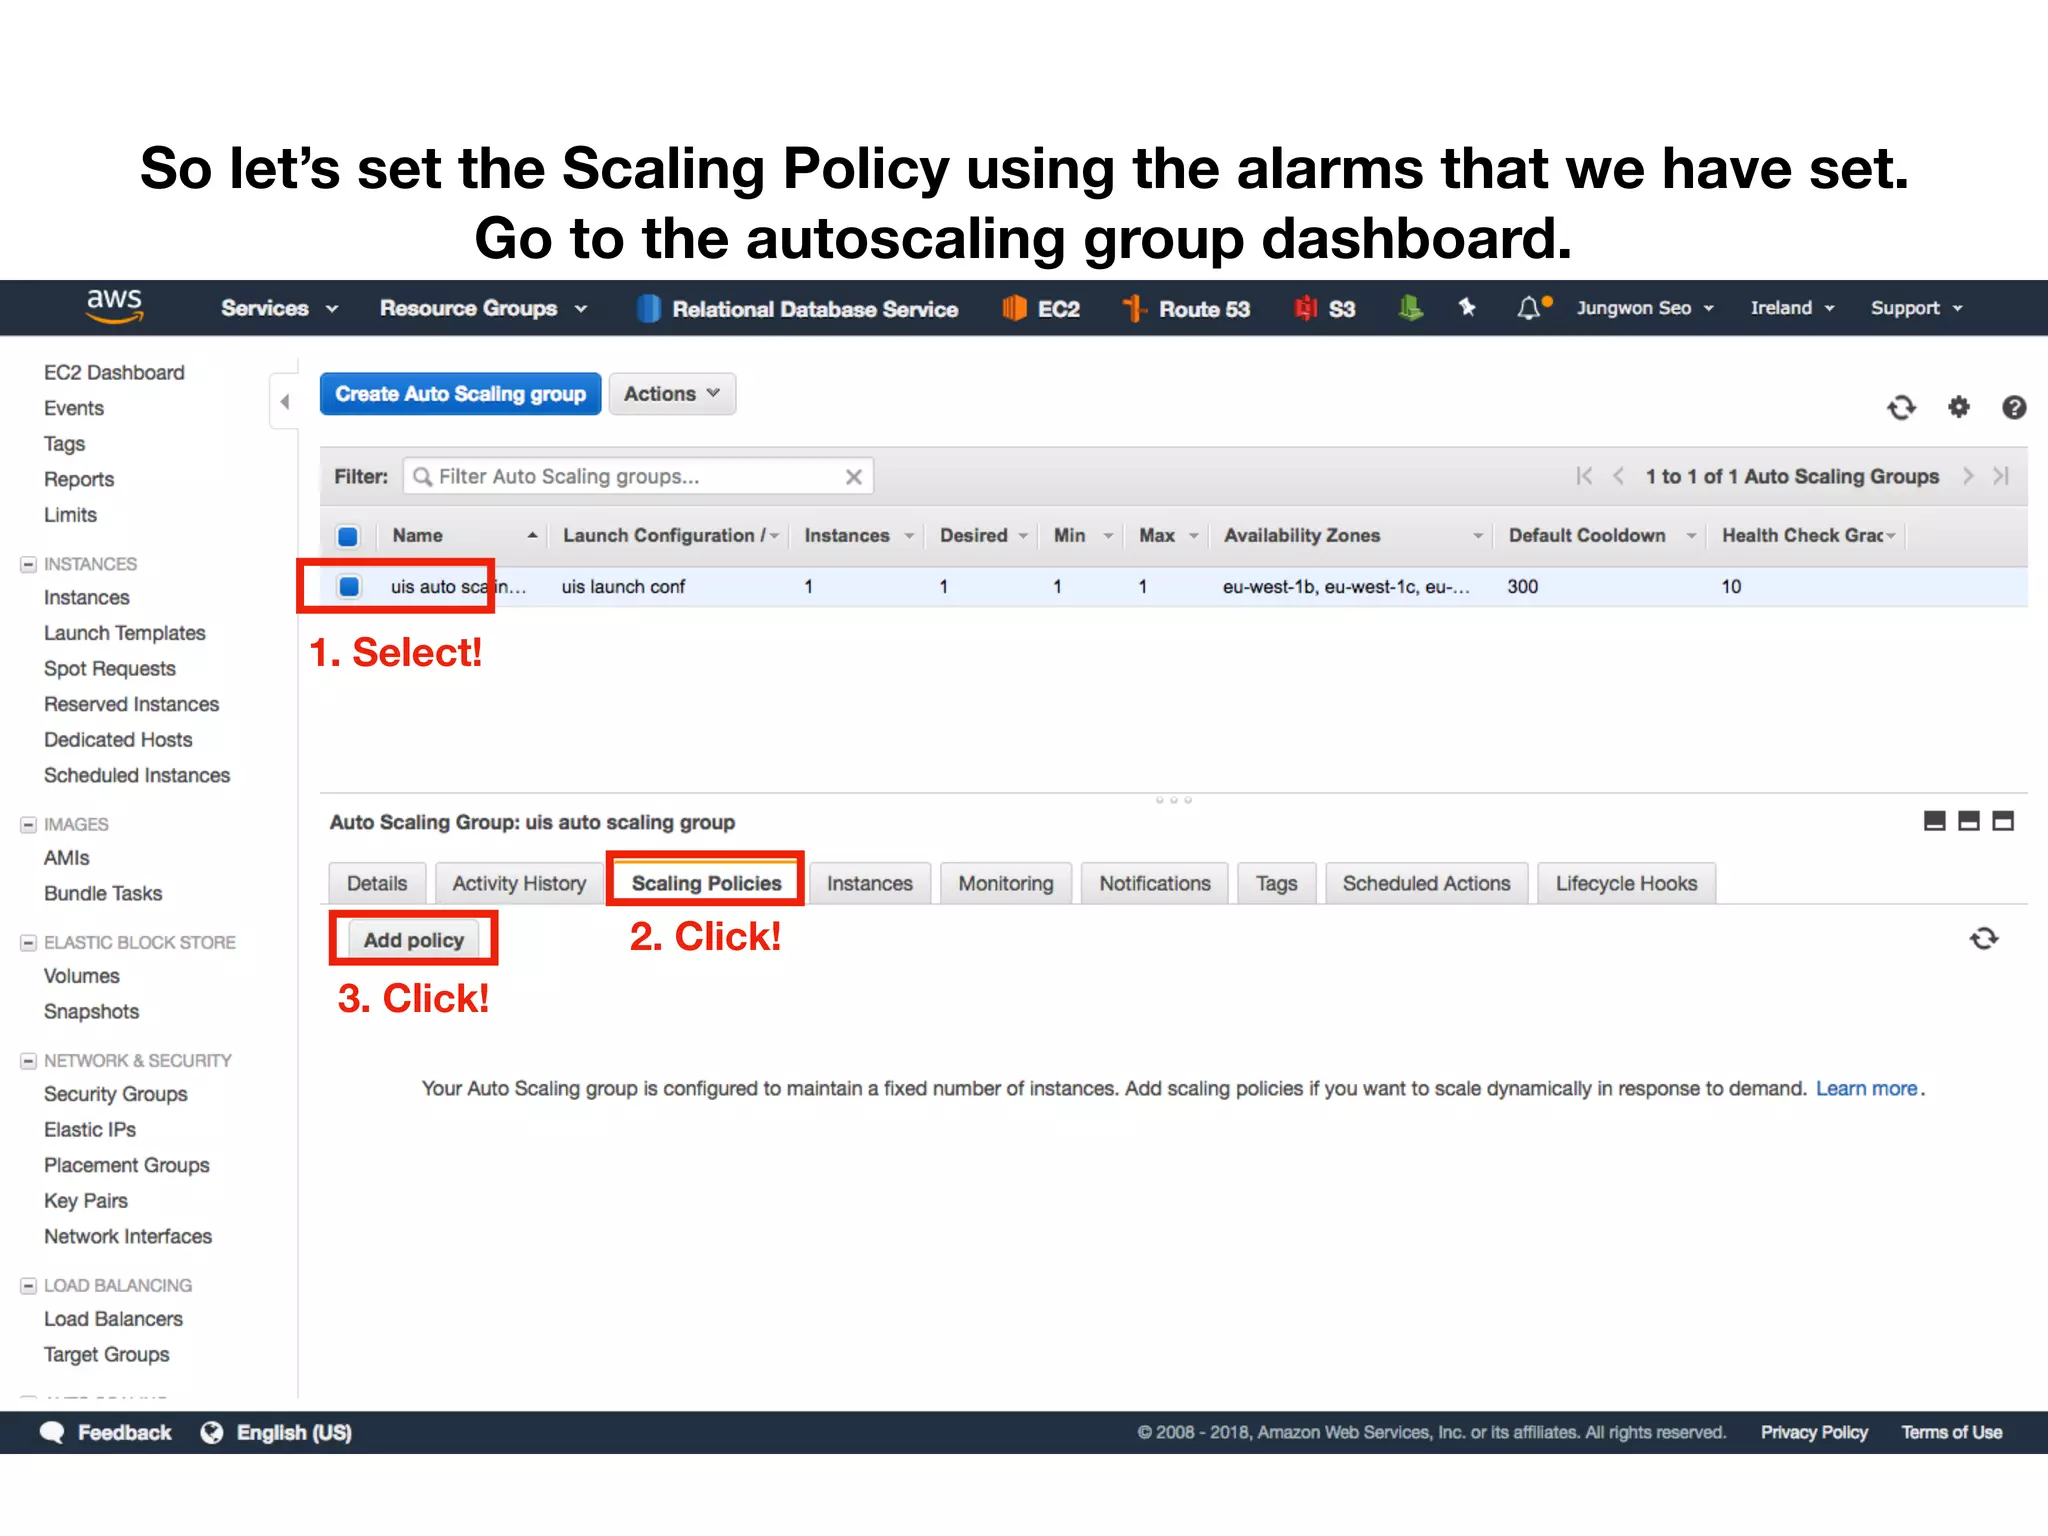This screenshot has width=2048, height=1536.
Task: Switch to the Notifications tab
Action: (1155, 883)
